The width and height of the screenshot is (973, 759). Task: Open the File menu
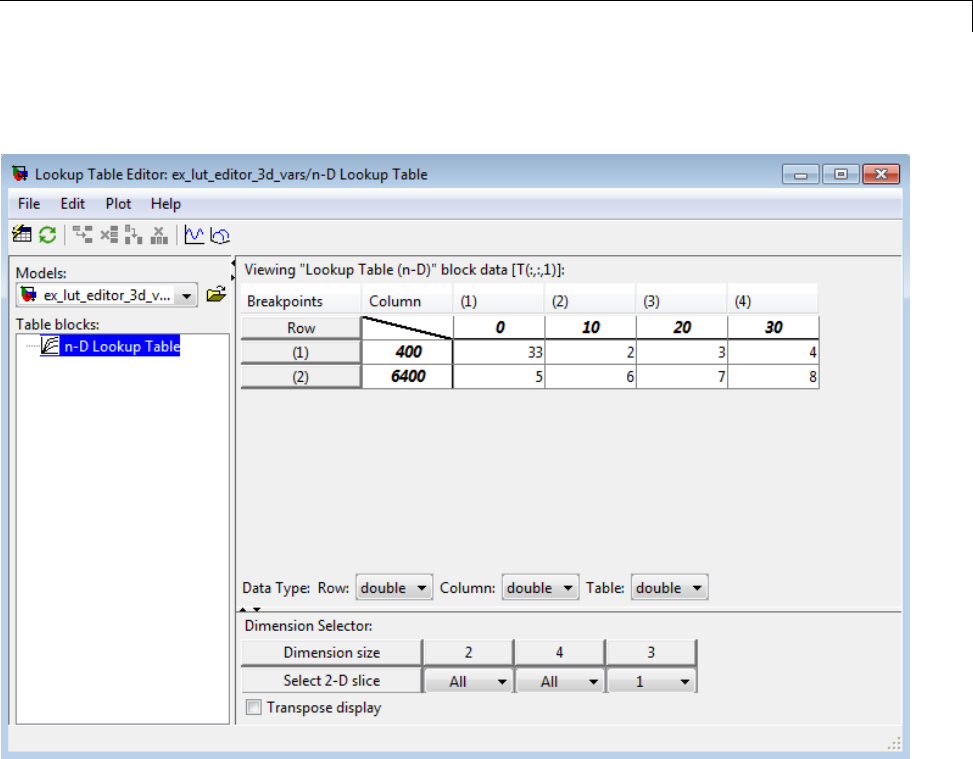point(29,204)
